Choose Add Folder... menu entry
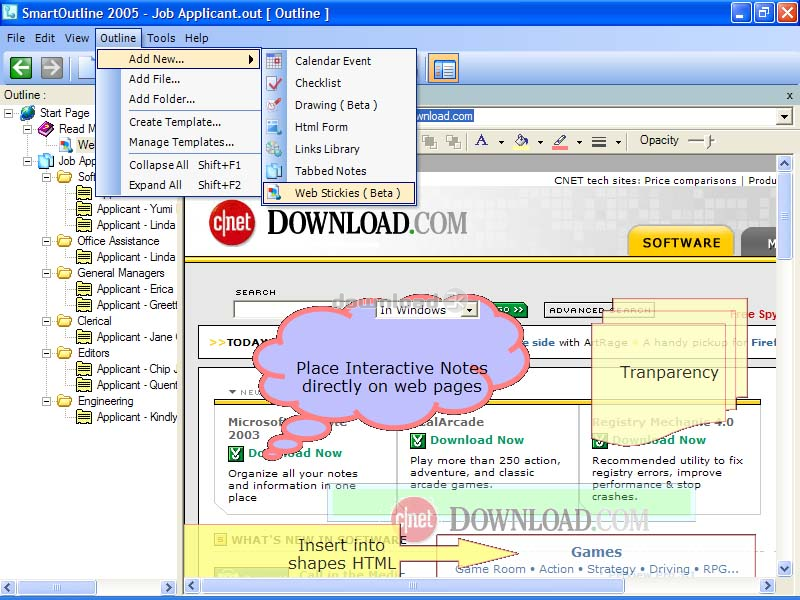This screenshot has height=600, width=800. [x=179, y=99]
